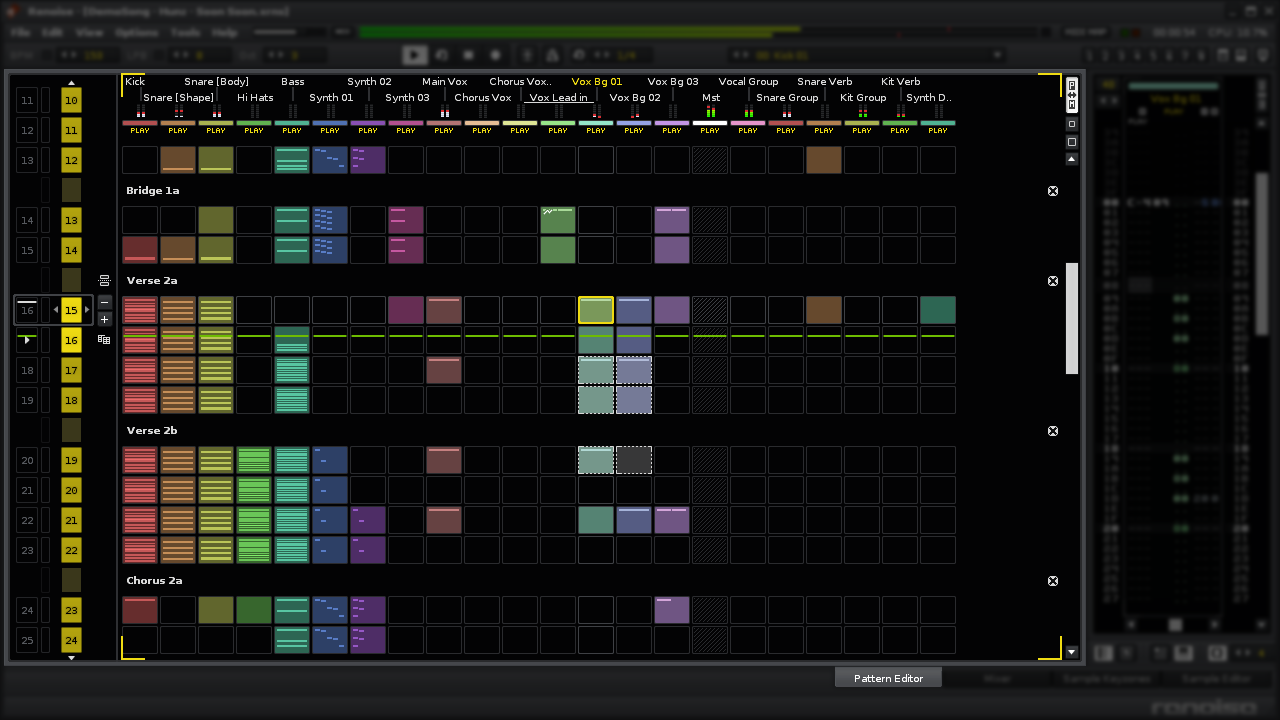Start playback with the transport Play button
Screen dimensions: 1280x720
click(x=415, y=55)
